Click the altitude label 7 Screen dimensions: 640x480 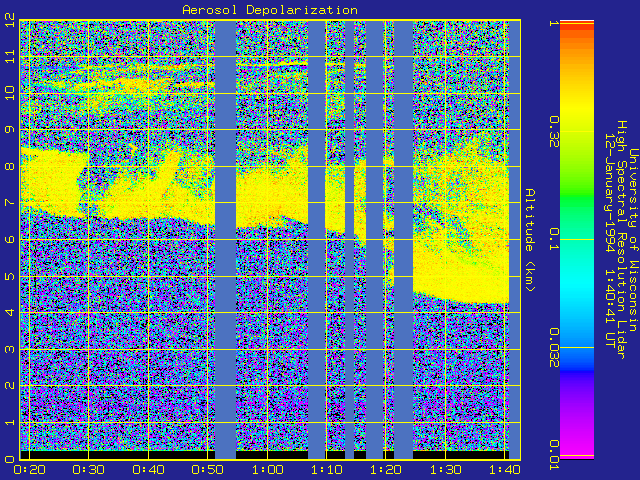[10, 202]
